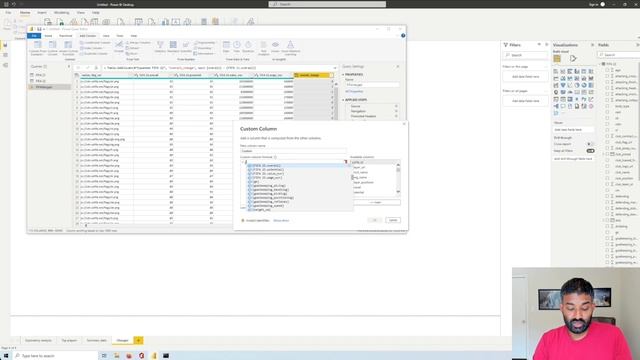The height and width of the screenshot is (360, 640).
Task: Click the Filters pane search box
Action: [525, 55]
